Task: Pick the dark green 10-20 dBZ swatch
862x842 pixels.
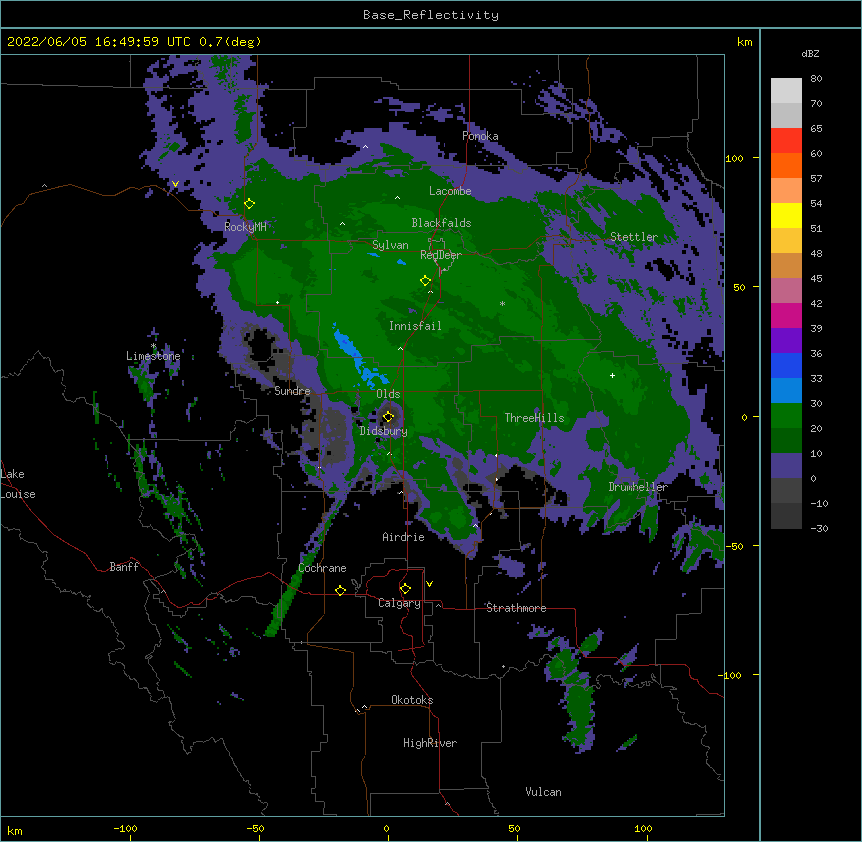Action: click(x=786, y=441)
